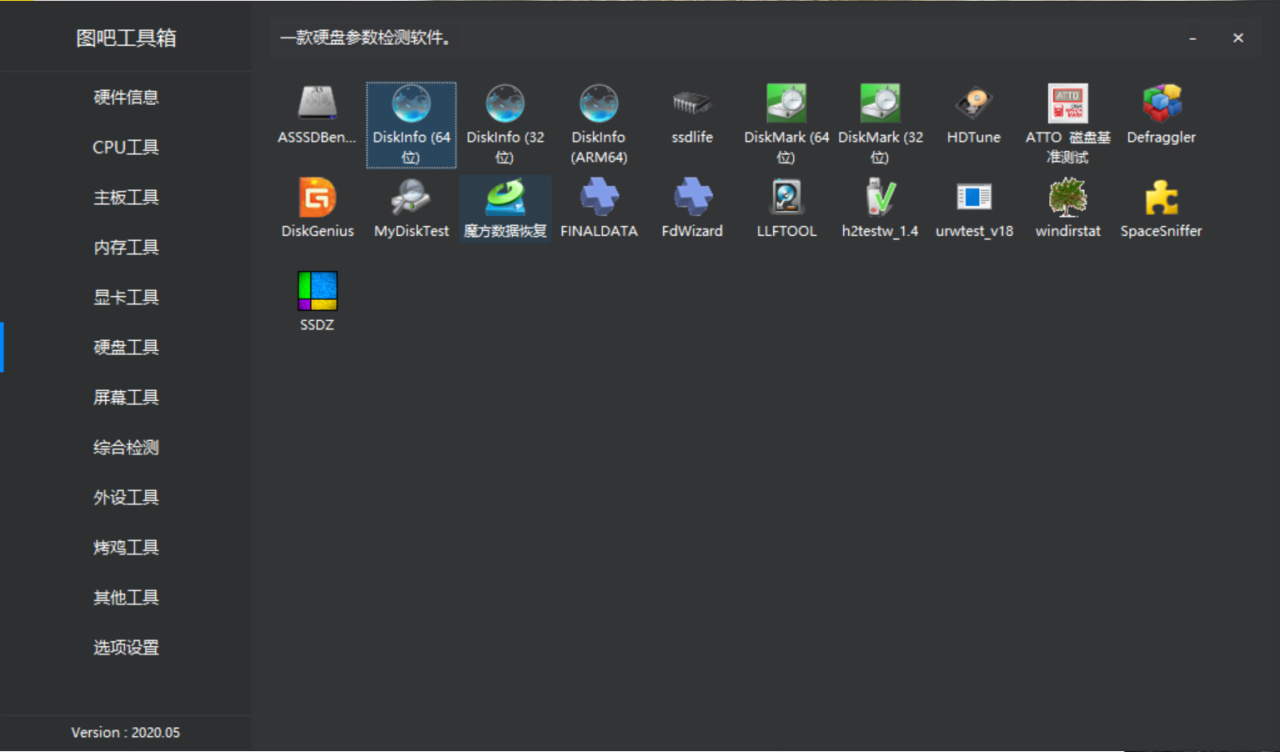Select the 硬盘工具 sidebar item

[x=126, y=347]
